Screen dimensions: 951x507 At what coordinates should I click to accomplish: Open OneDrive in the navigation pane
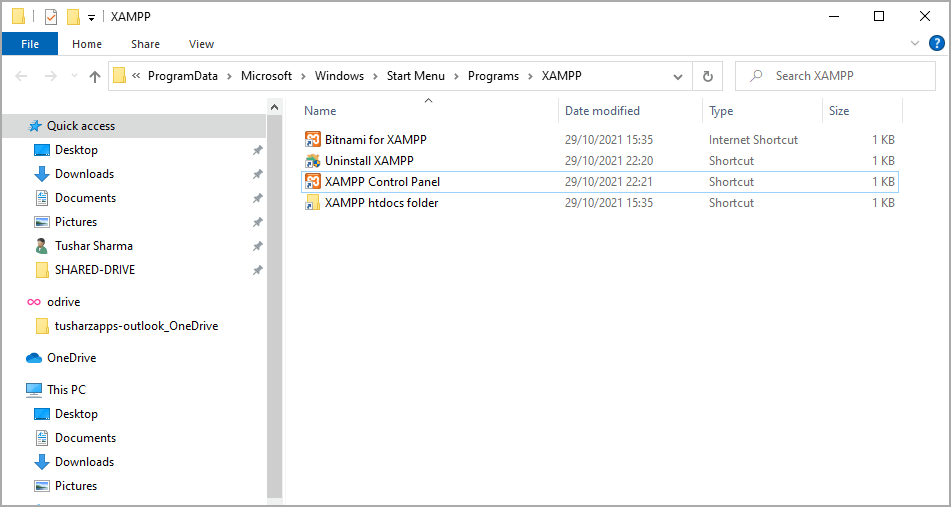(71, 358)
